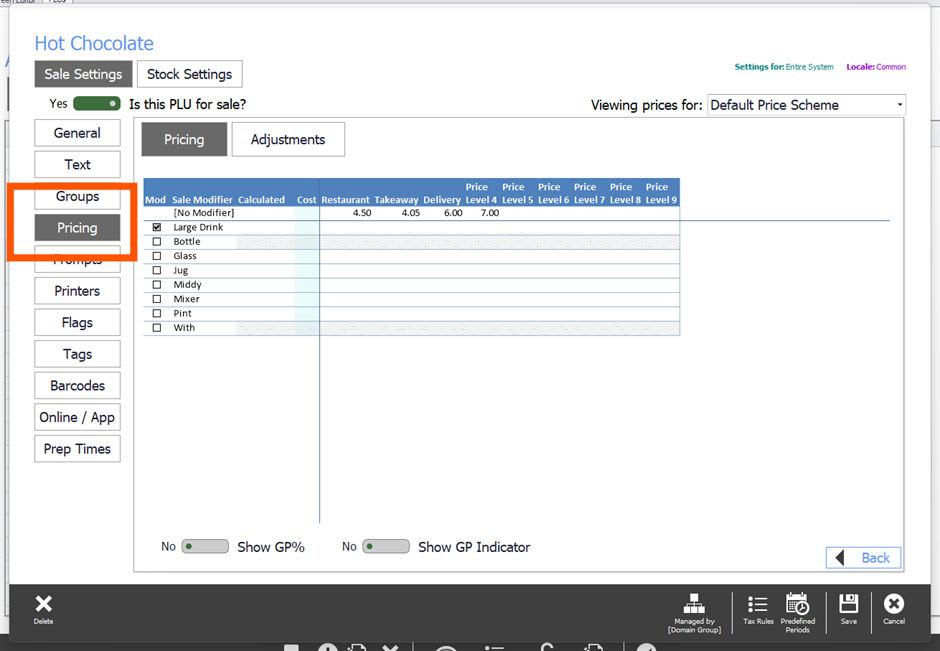Click the Restaurant column header

point(345,200)
